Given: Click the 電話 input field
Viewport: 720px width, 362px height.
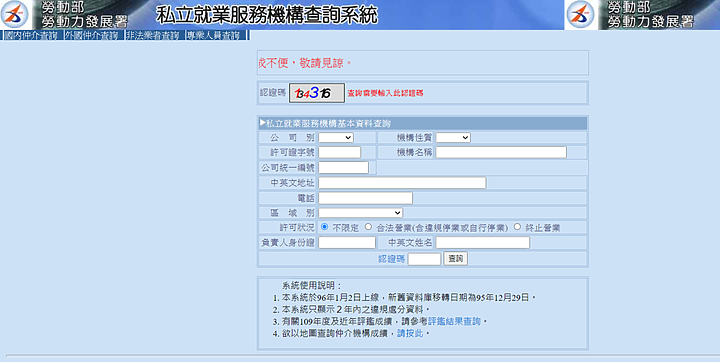Looking at the screenshot, I should tap(366, 198).
